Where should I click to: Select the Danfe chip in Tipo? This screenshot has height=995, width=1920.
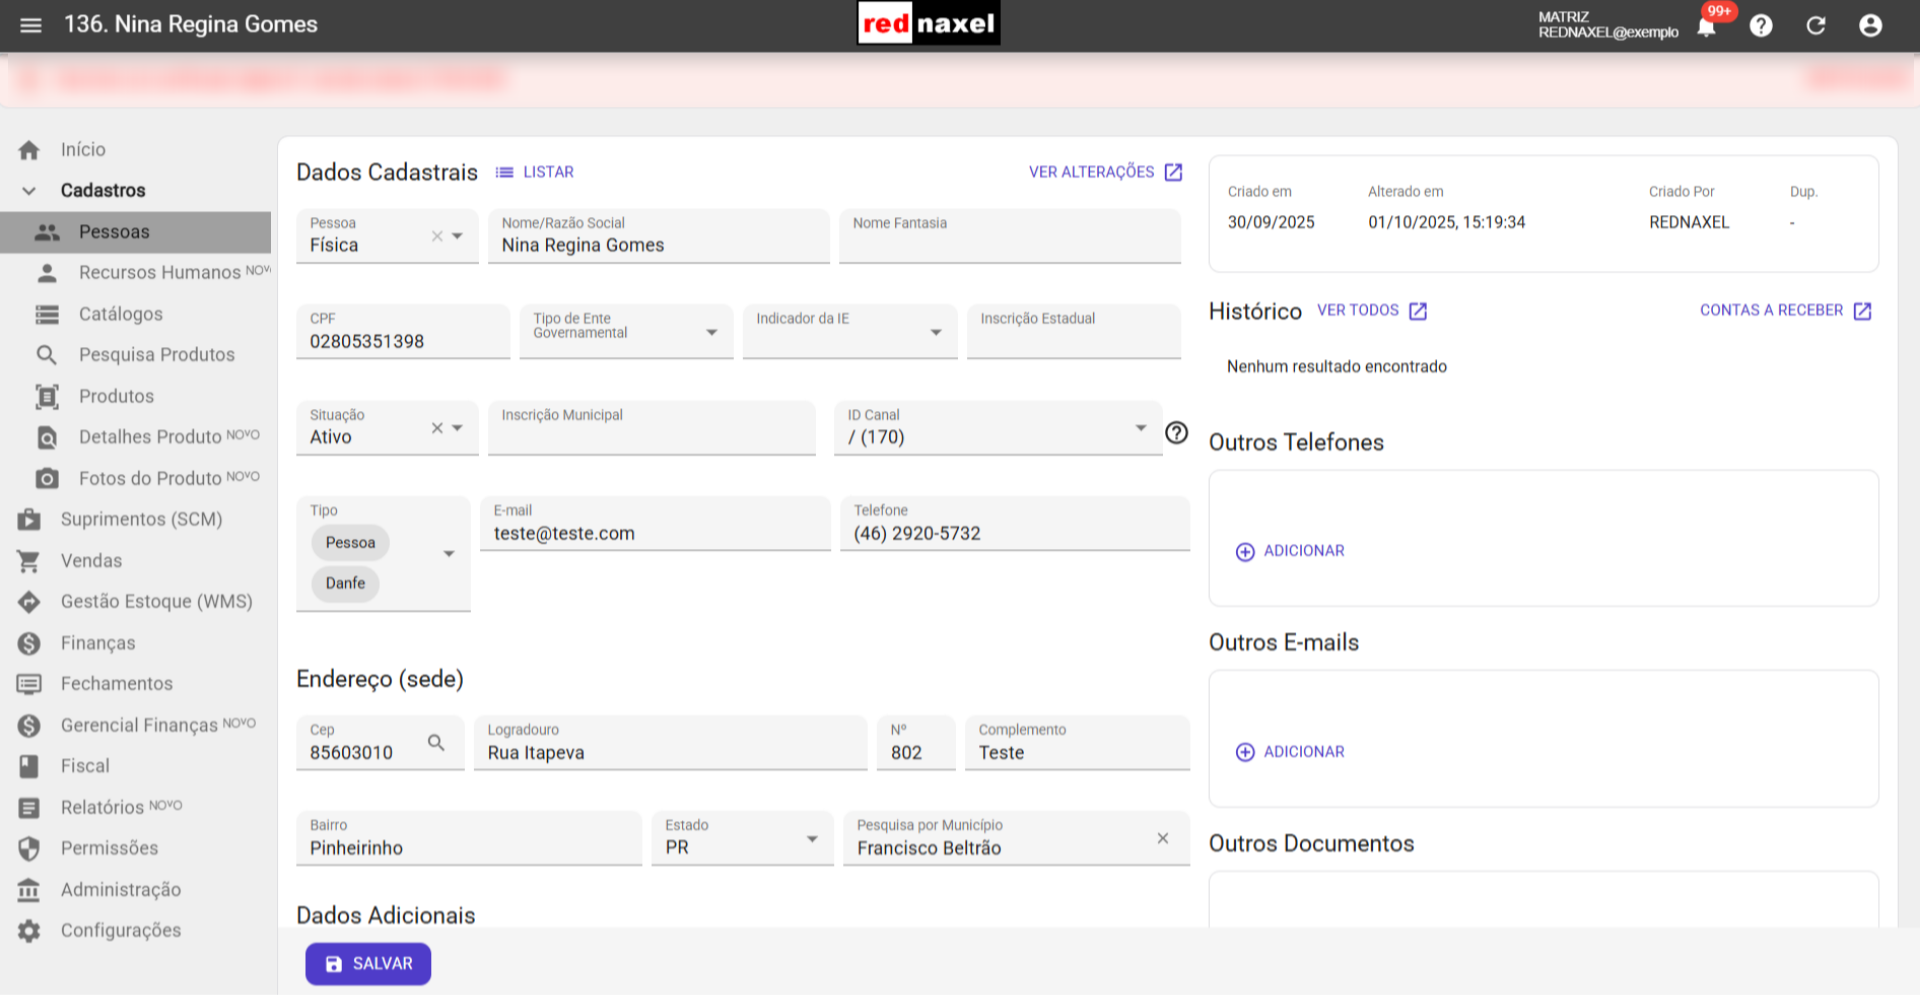click(345, 584)
